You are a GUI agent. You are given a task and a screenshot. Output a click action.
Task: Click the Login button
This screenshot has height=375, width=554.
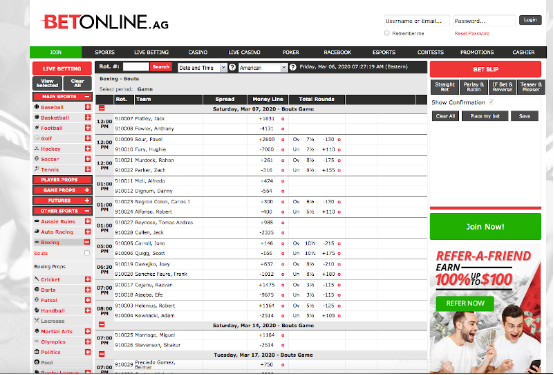pyautogui.click(x=530, y=20)
